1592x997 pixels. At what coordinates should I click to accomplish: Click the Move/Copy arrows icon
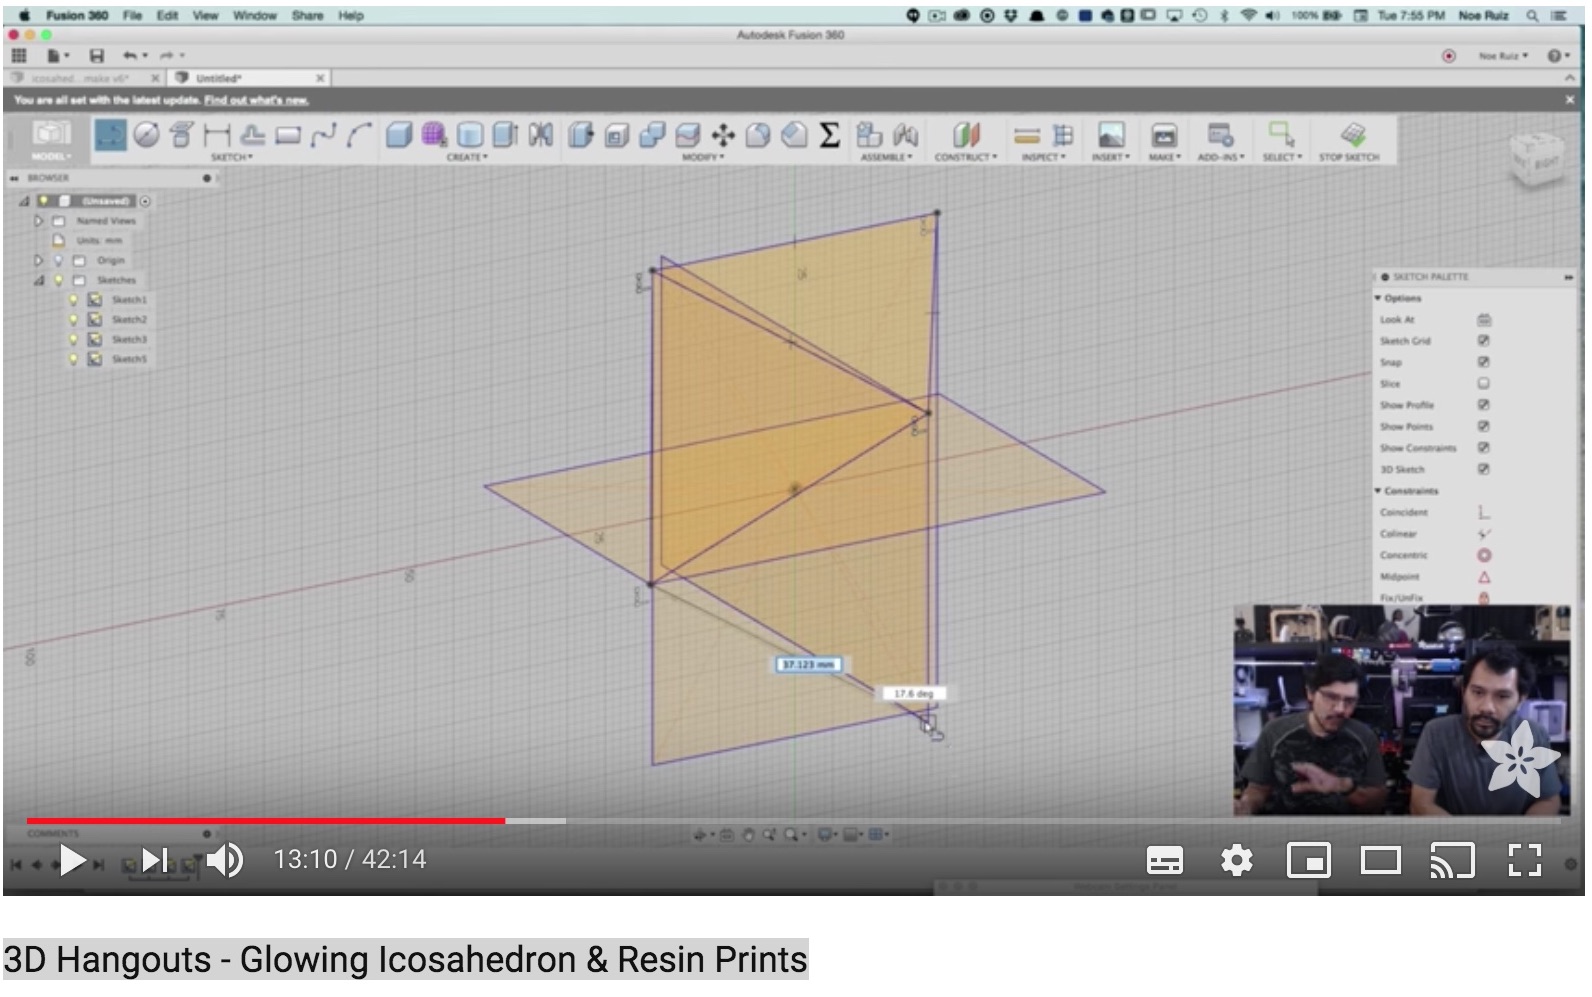(723, 135)
